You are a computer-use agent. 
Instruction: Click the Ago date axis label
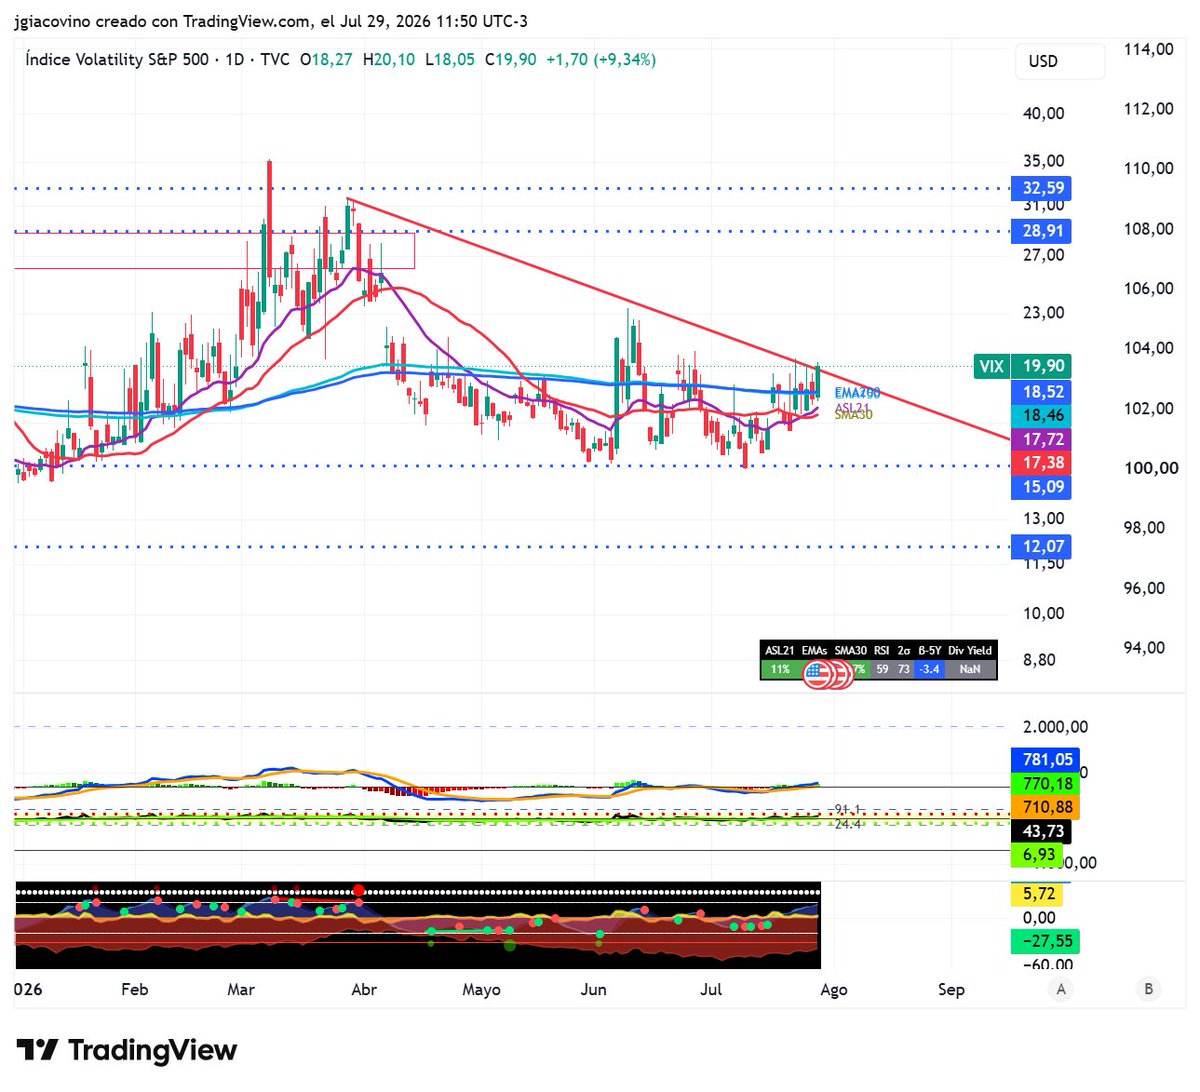pos(834,989)
